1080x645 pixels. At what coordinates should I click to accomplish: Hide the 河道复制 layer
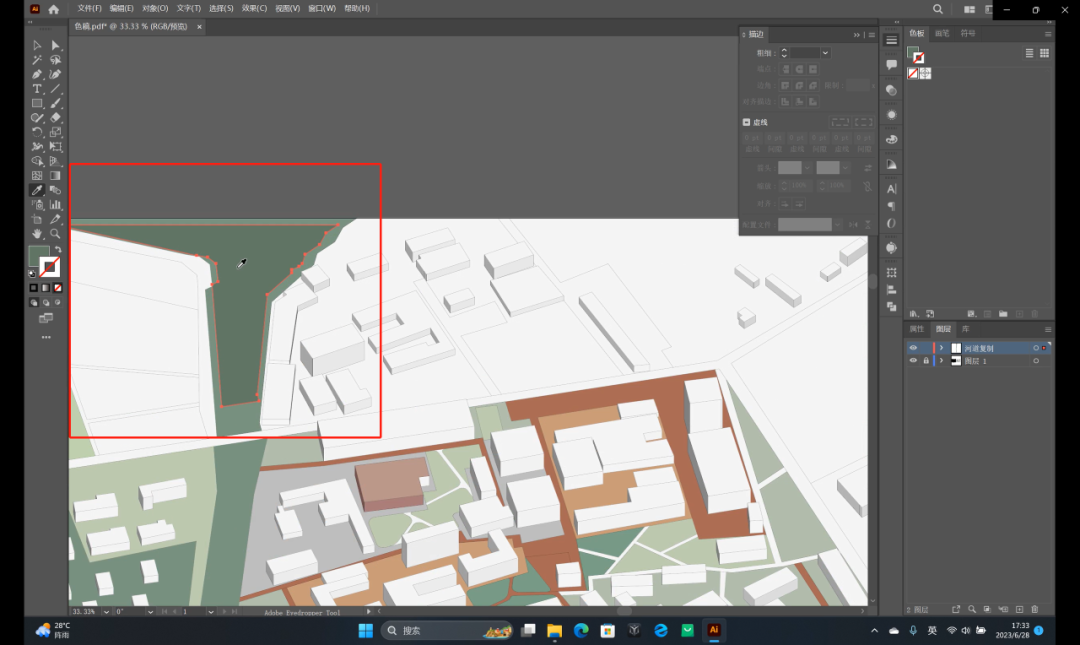[913, 348]
